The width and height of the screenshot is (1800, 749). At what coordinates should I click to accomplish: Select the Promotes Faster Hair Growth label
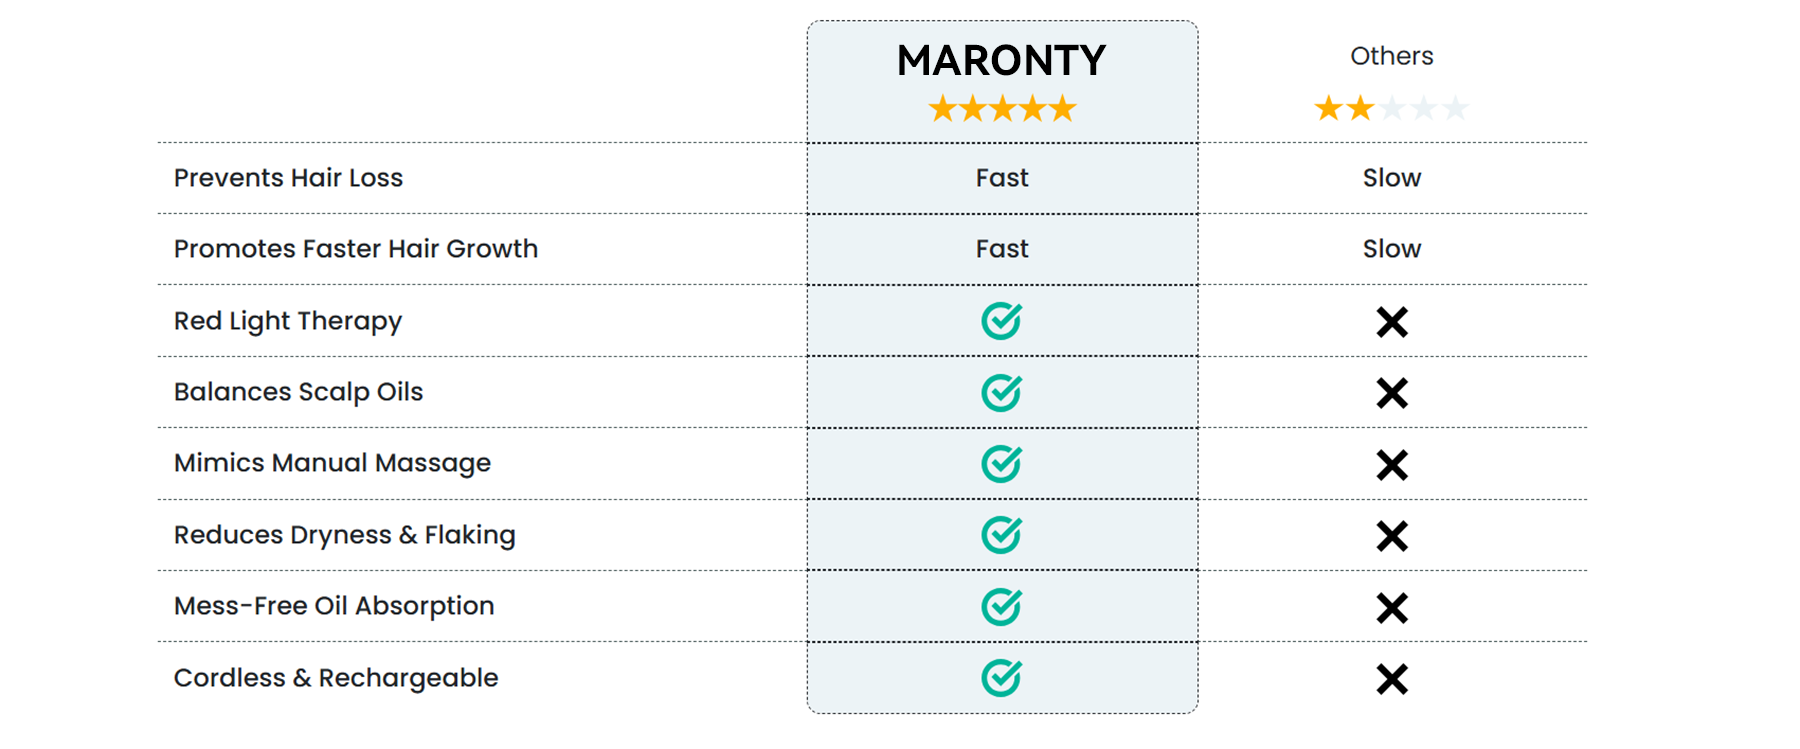click(x=356, y=249)
